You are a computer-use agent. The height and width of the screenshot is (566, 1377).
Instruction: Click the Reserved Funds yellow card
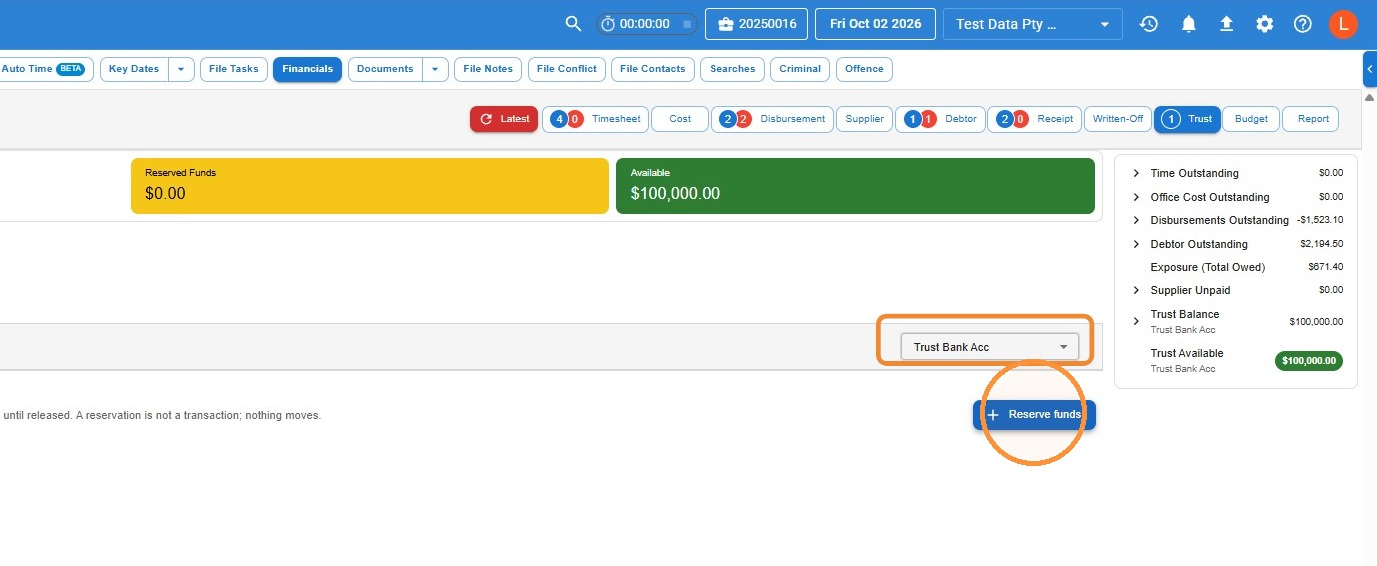click(369, 185)
